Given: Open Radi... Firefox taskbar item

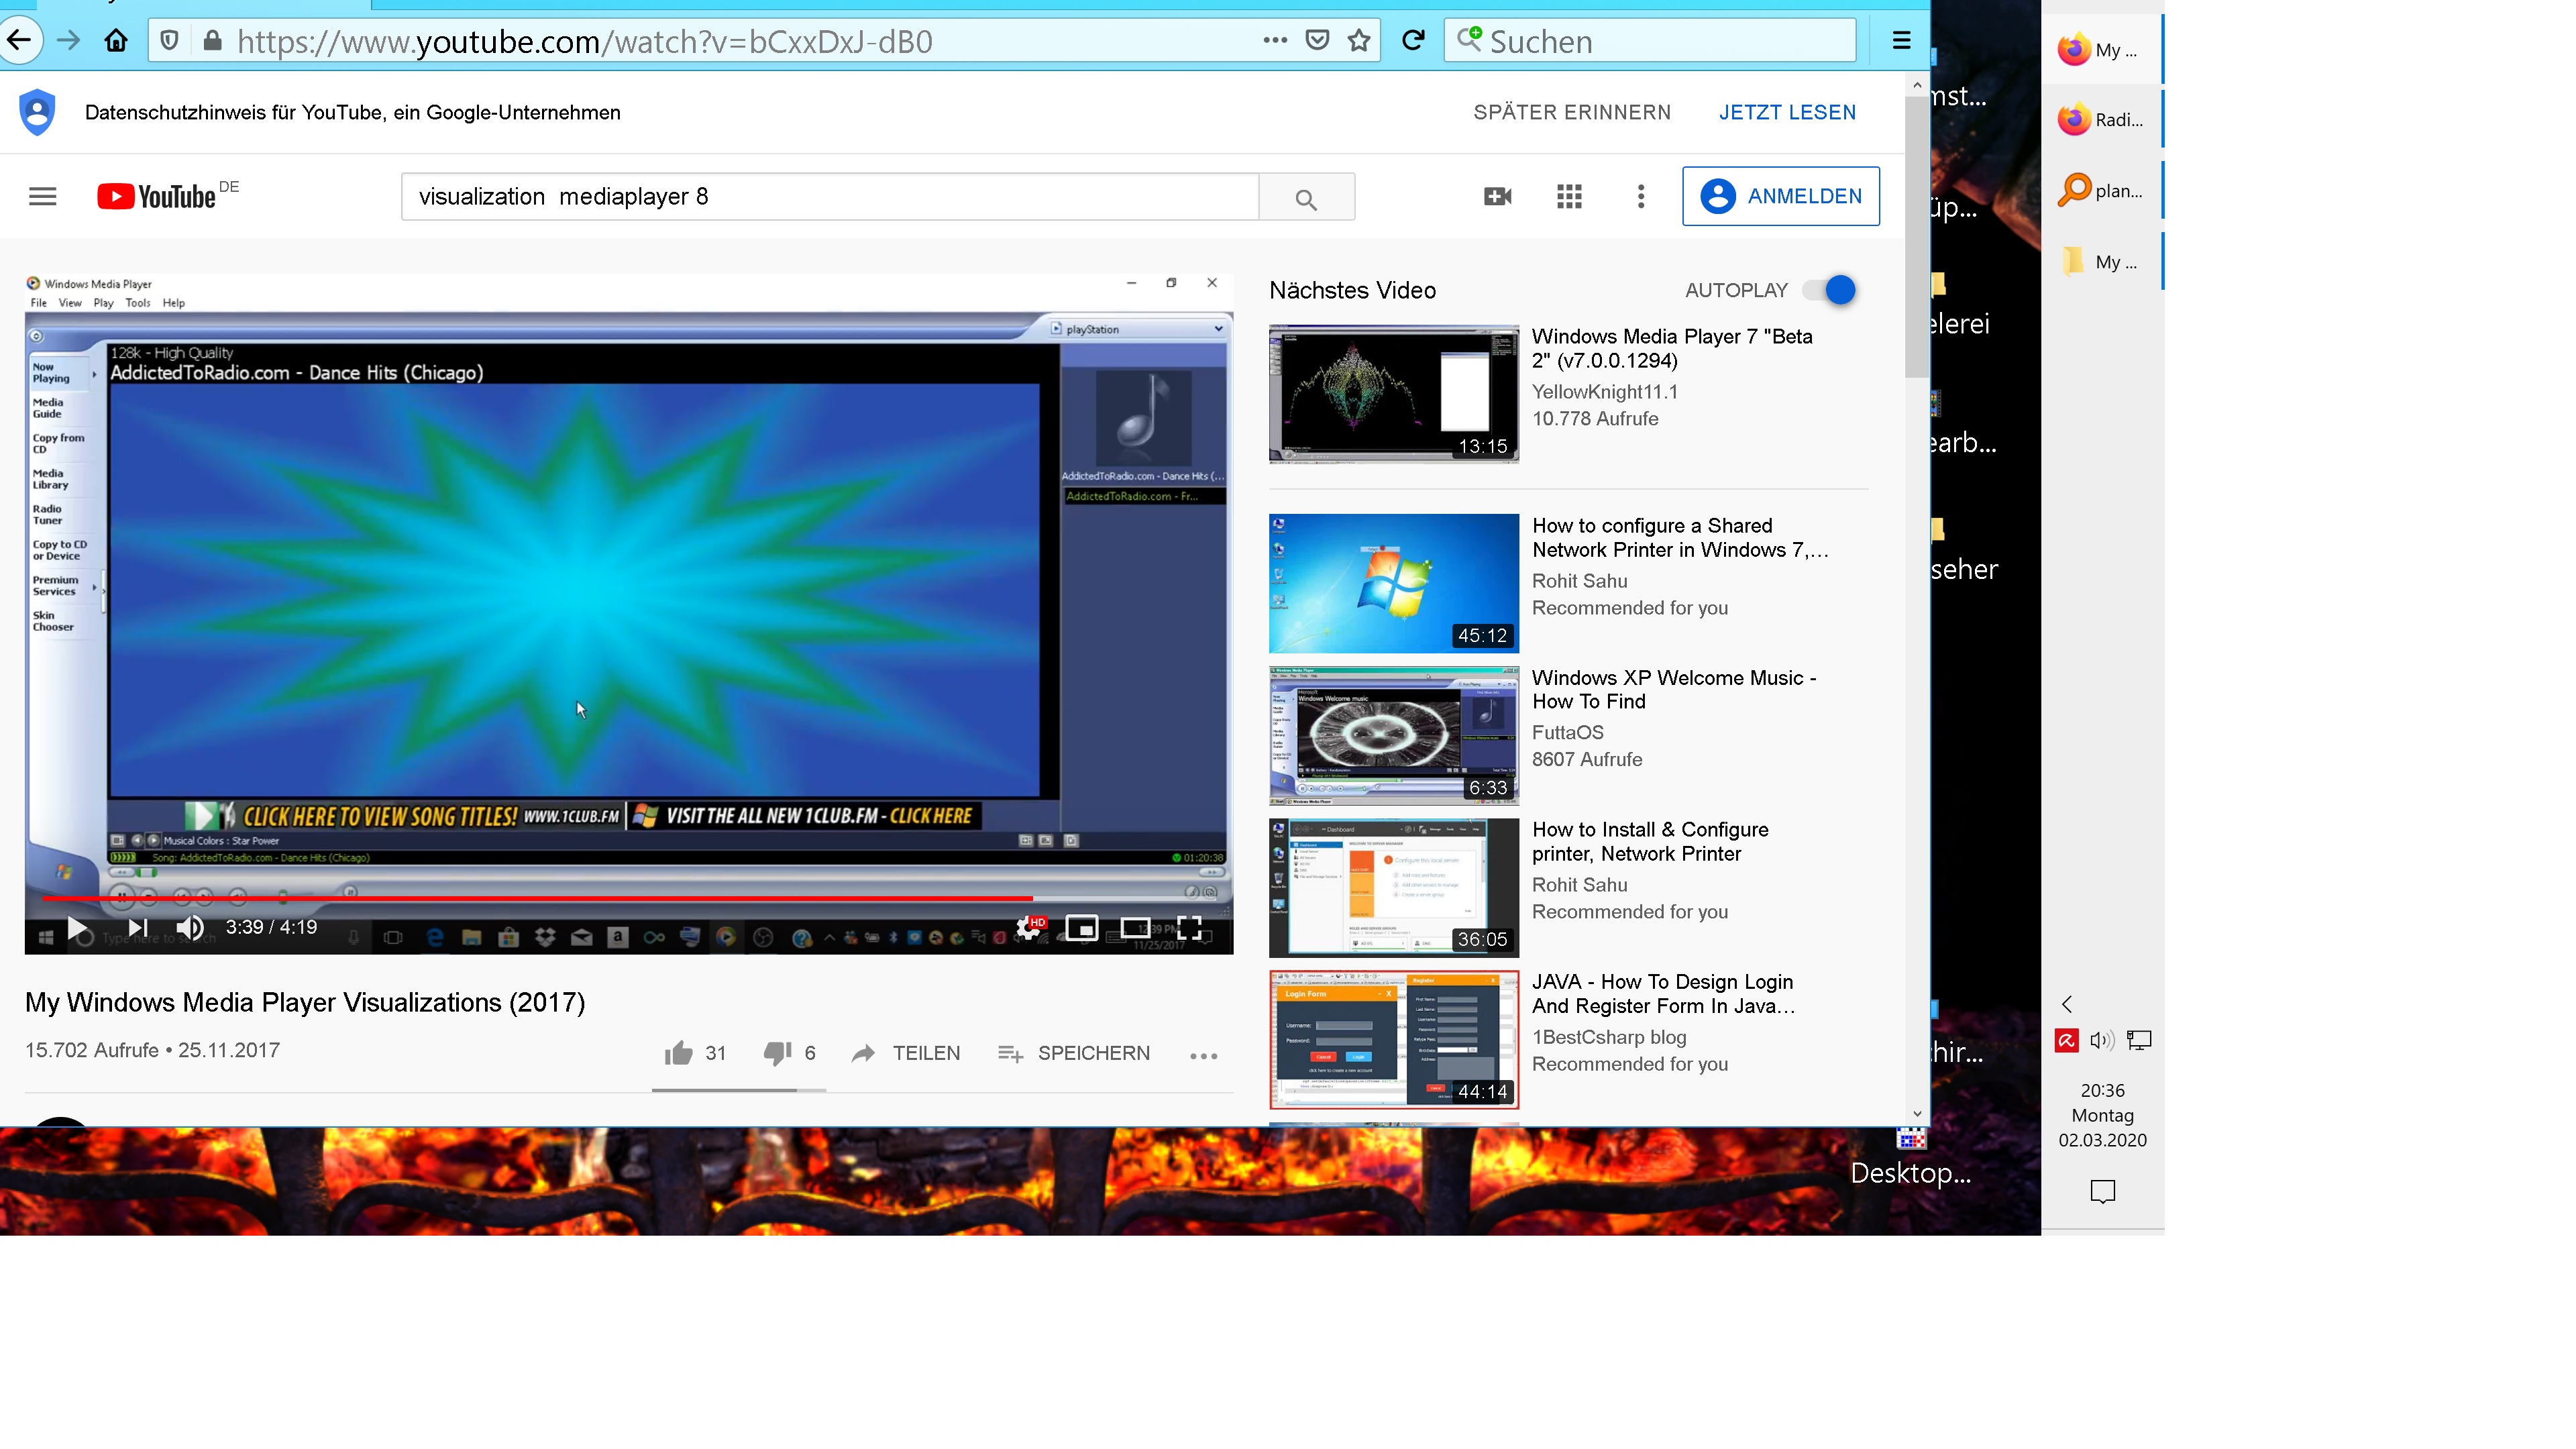Looking at the screenshot, I should [x=2101, y=120].
